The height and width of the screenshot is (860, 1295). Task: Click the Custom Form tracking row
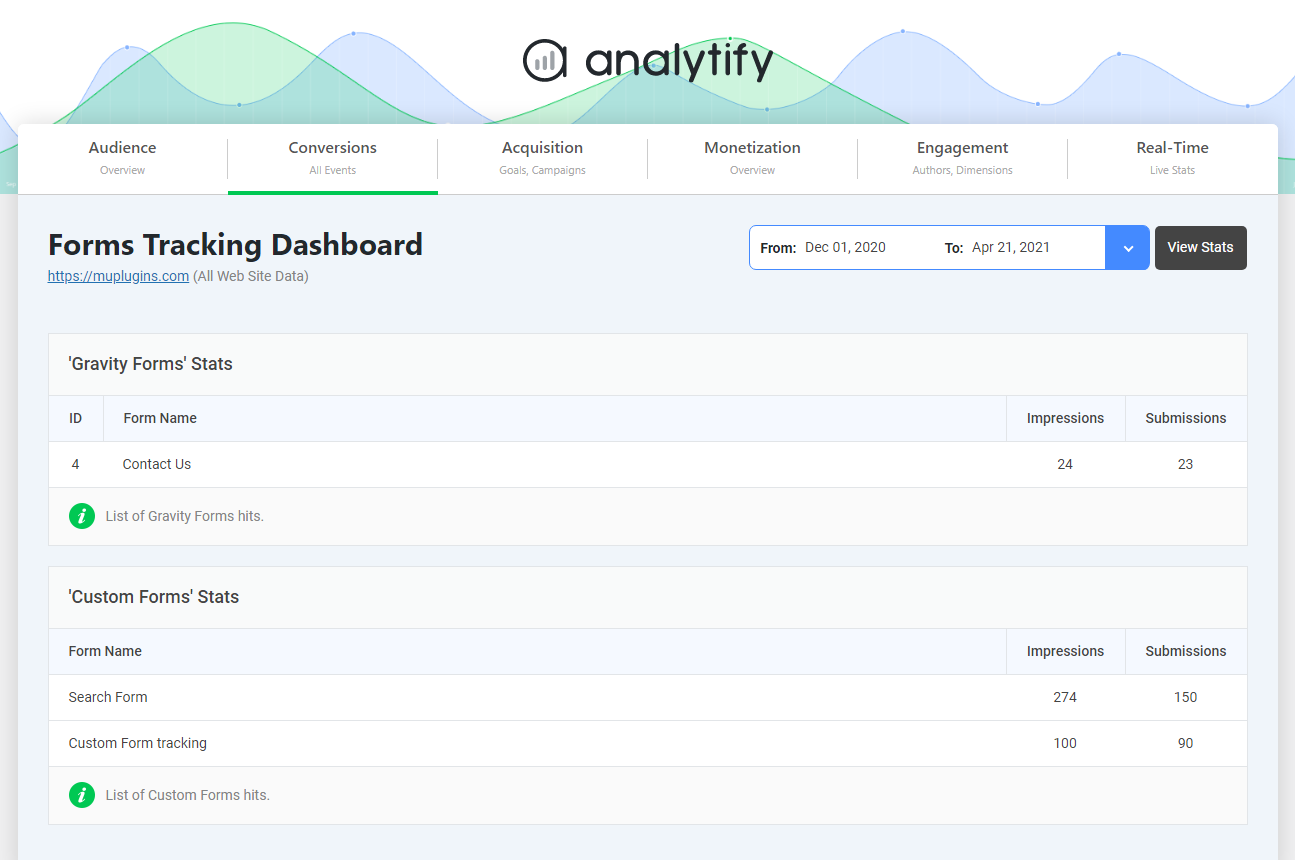click(x=138, y=743)
